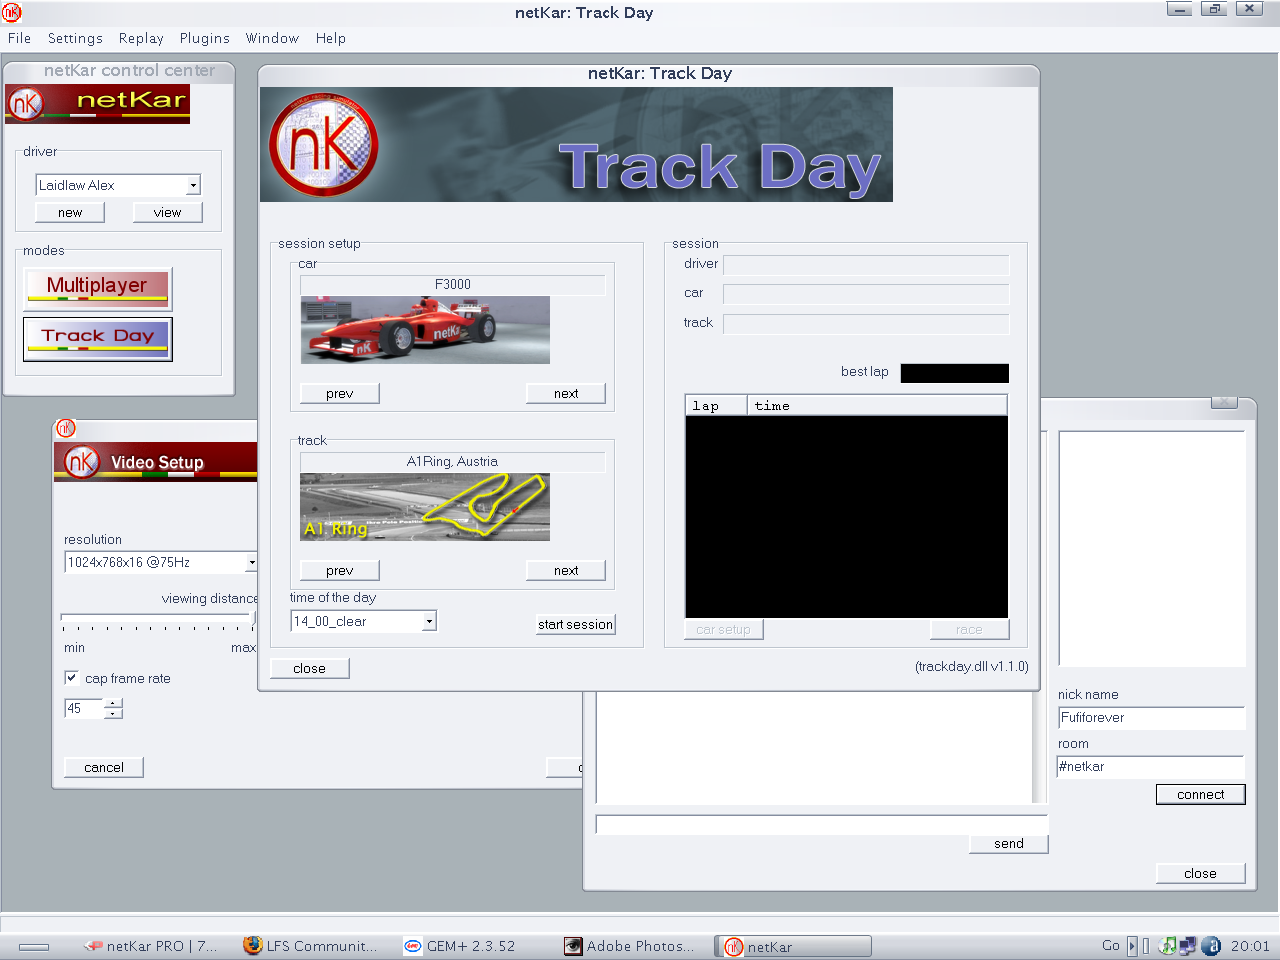Click the blue round 'a' tray icon

pyautogui.click(x=1211, y=946)
